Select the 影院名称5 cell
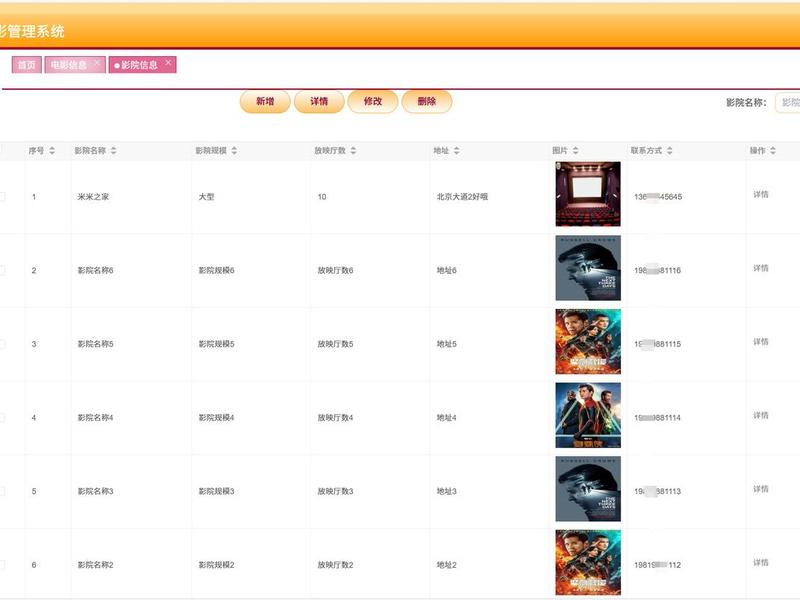Image resolution: width=800 pixels, height=600 pixels. [95, 344]
